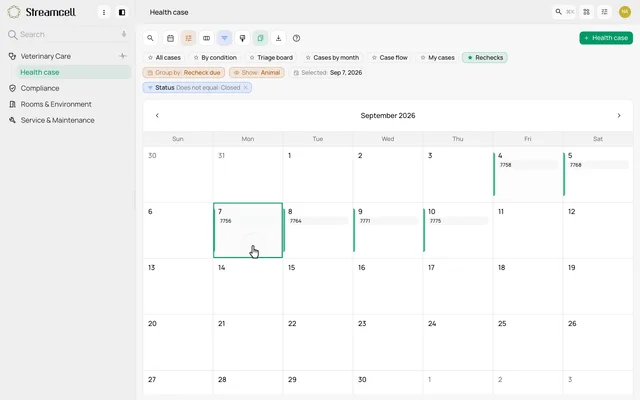The height and width of the screenshot is (400, 640).
Task: Edit the Status Does not equal Closed filter
Action: coord(198,88)
